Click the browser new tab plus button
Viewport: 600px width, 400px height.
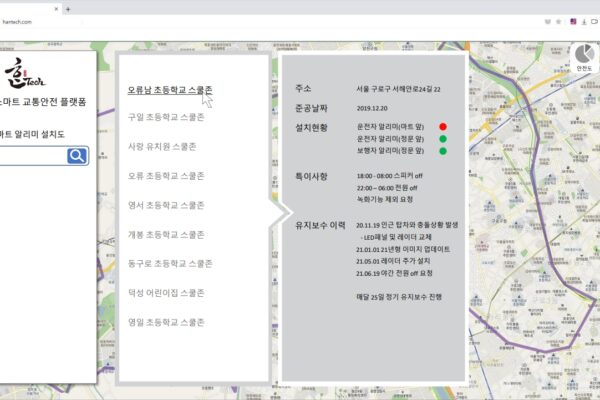pyautogui.click(x=68, y=8)
